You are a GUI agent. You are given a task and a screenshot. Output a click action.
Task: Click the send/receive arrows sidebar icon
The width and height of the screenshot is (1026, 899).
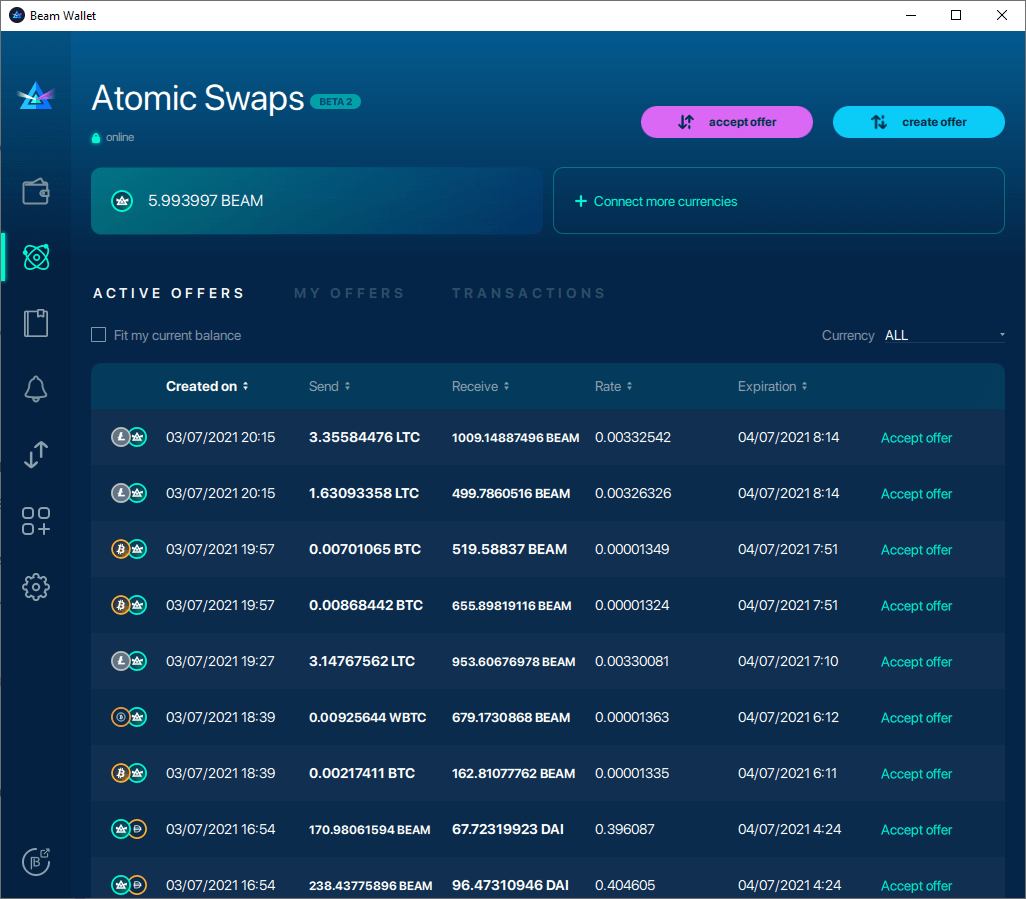pyautogui.click(x=36, y=455)
